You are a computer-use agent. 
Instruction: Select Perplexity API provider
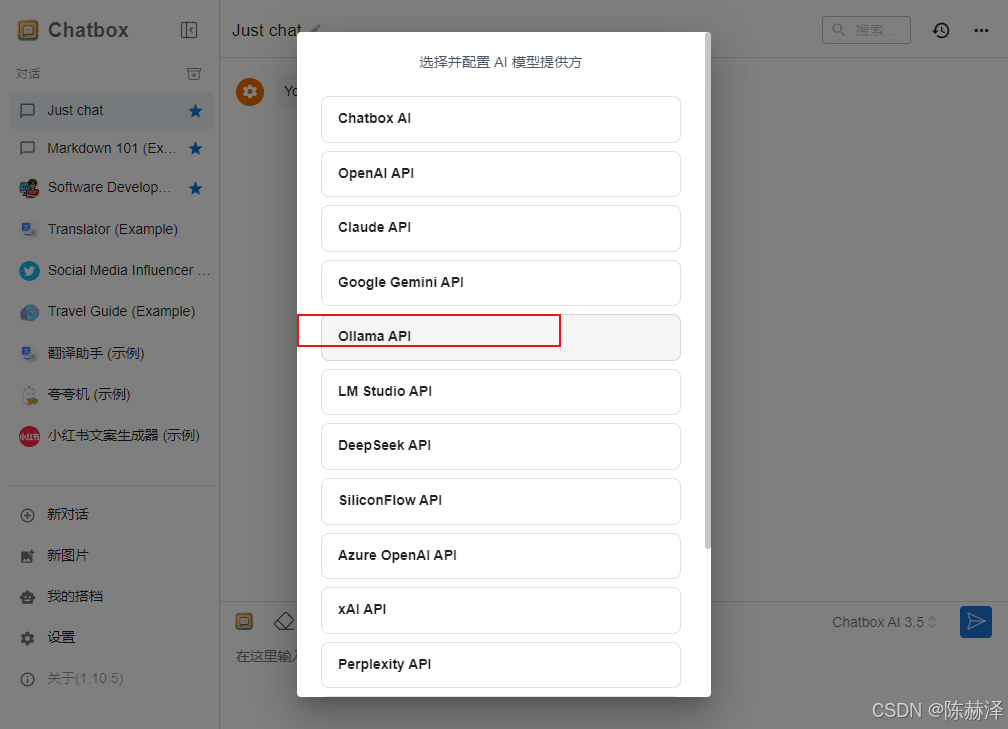(501, 665)
